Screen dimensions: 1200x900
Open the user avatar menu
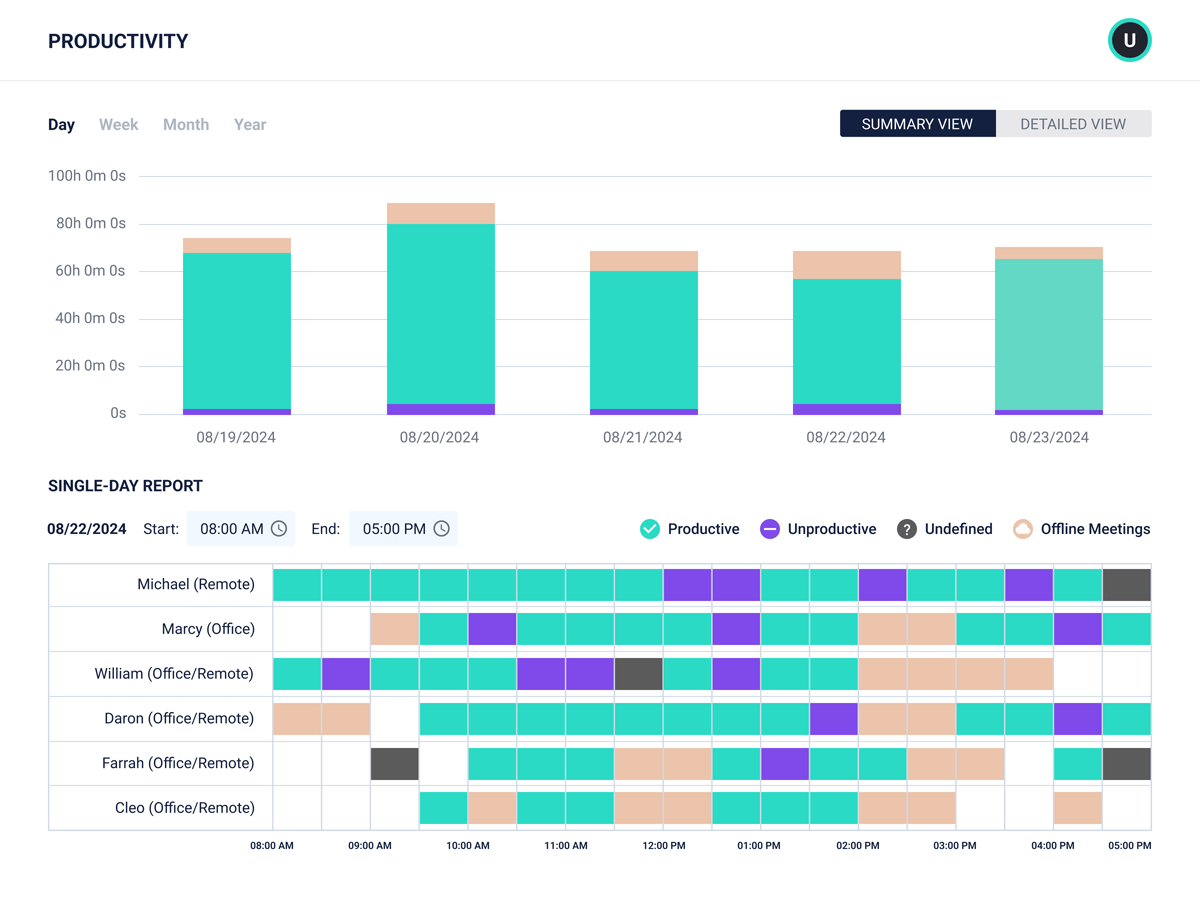(1129, 40)
